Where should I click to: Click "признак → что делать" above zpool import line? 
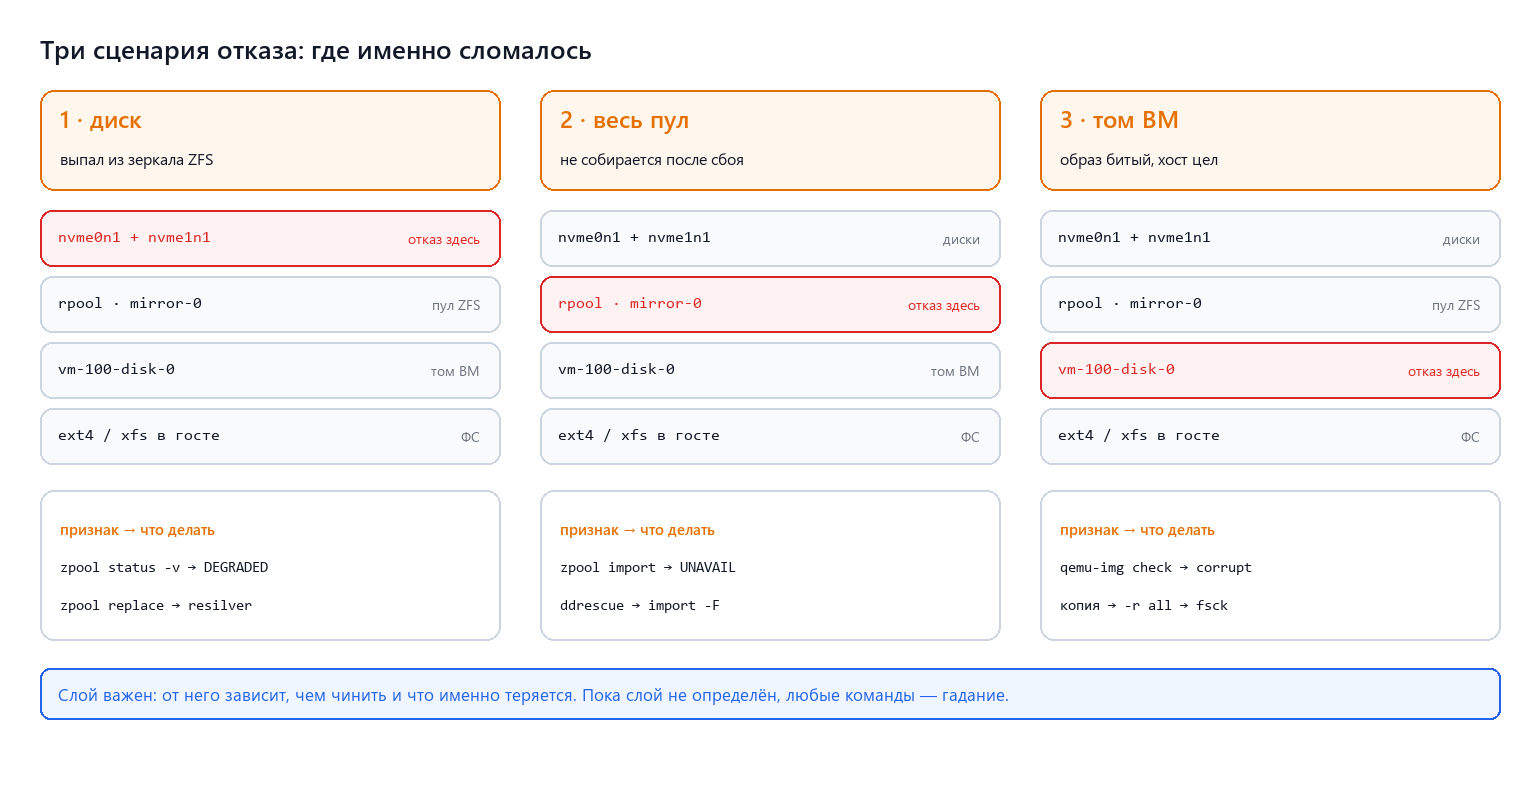click(x=637, y=531)
